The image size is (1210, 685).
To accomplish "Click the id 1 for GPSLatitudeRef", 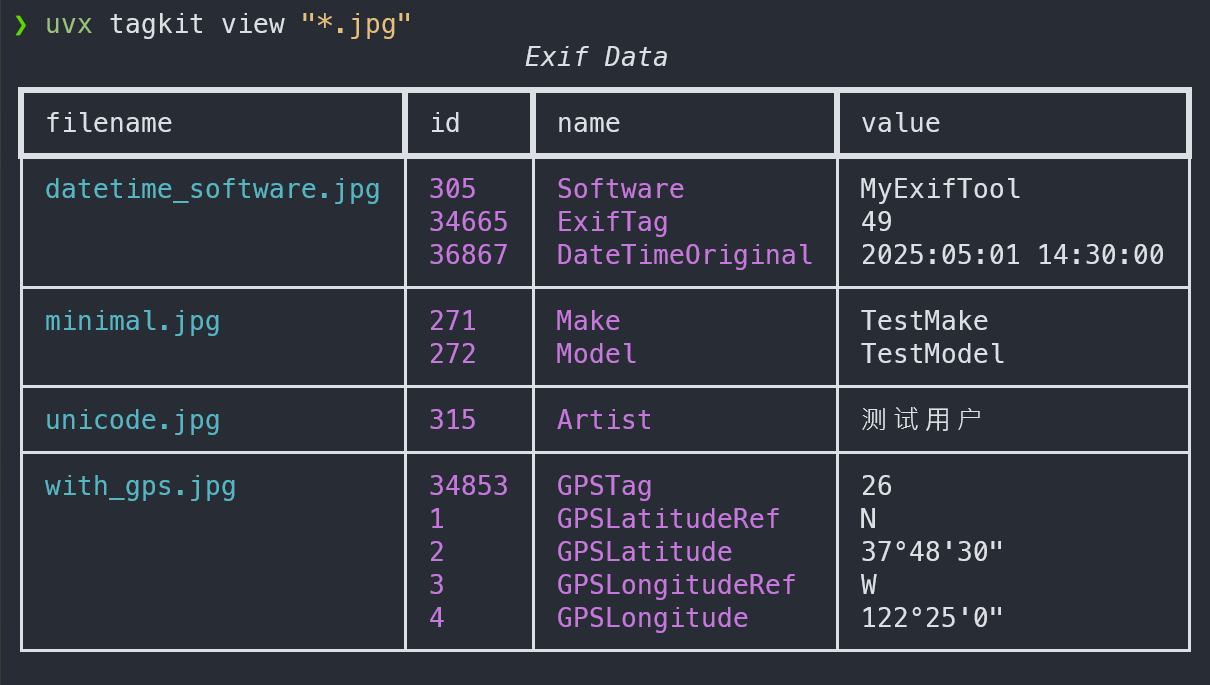I will (x=437, y=519).
